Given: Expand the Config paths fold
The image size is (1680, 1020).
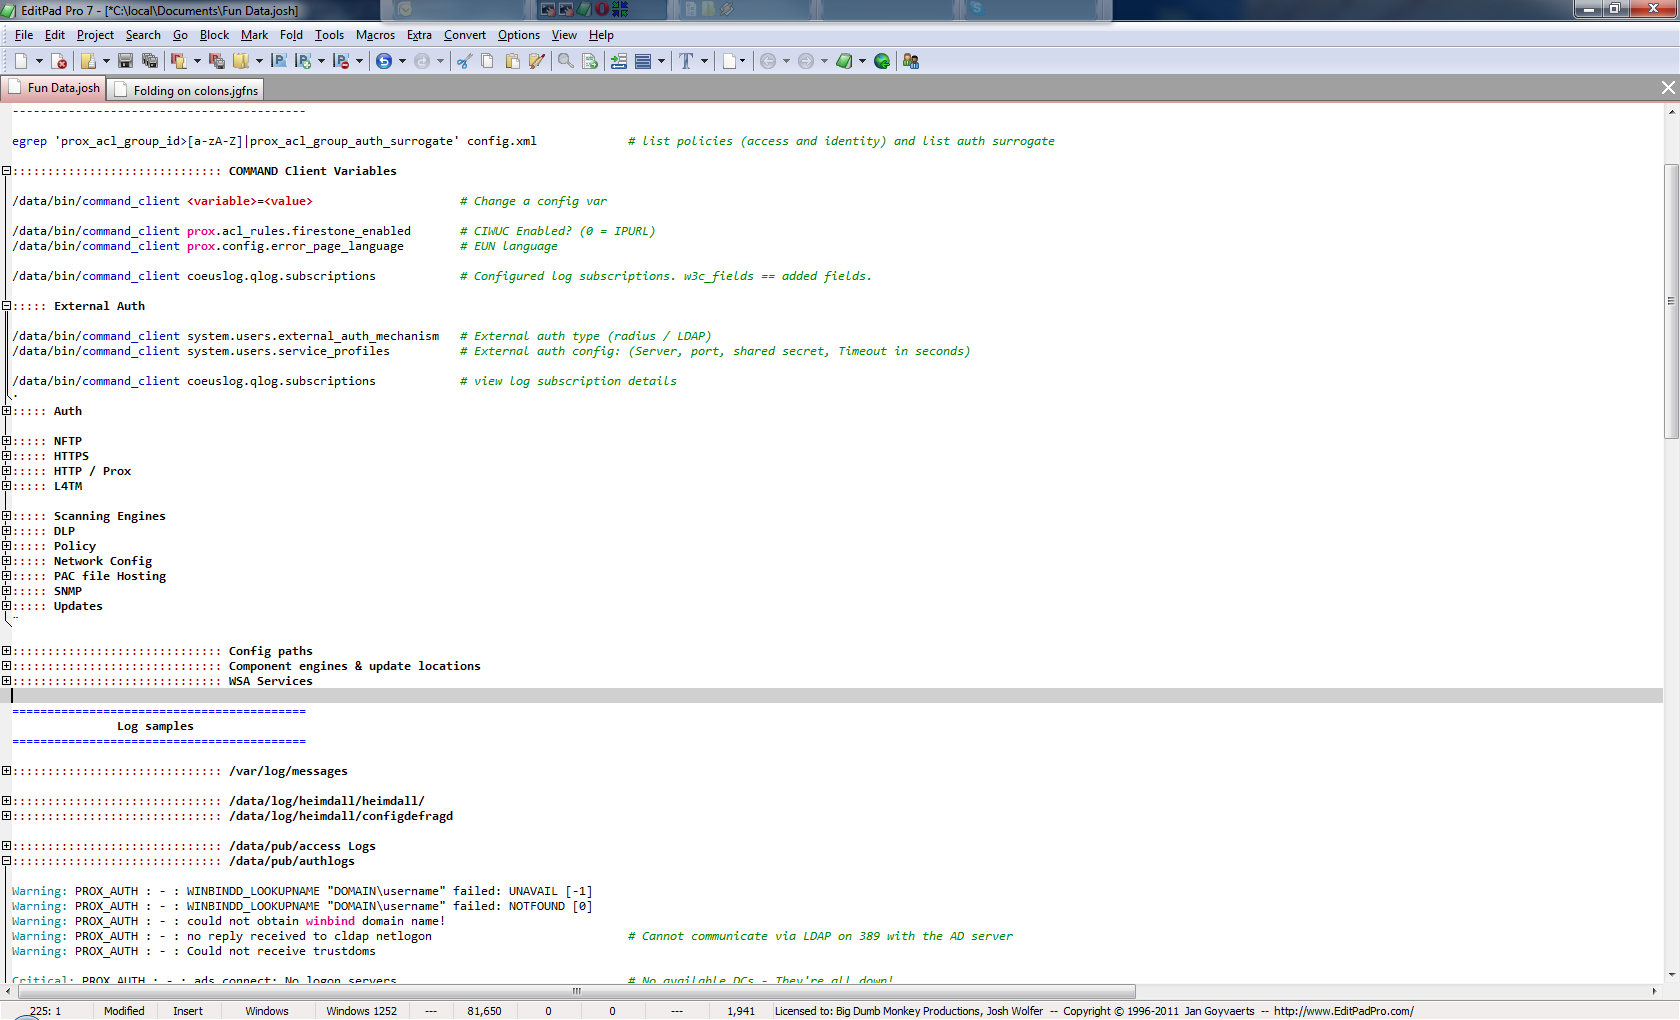Looking at the screenshot, I should [x=6, y=651].
